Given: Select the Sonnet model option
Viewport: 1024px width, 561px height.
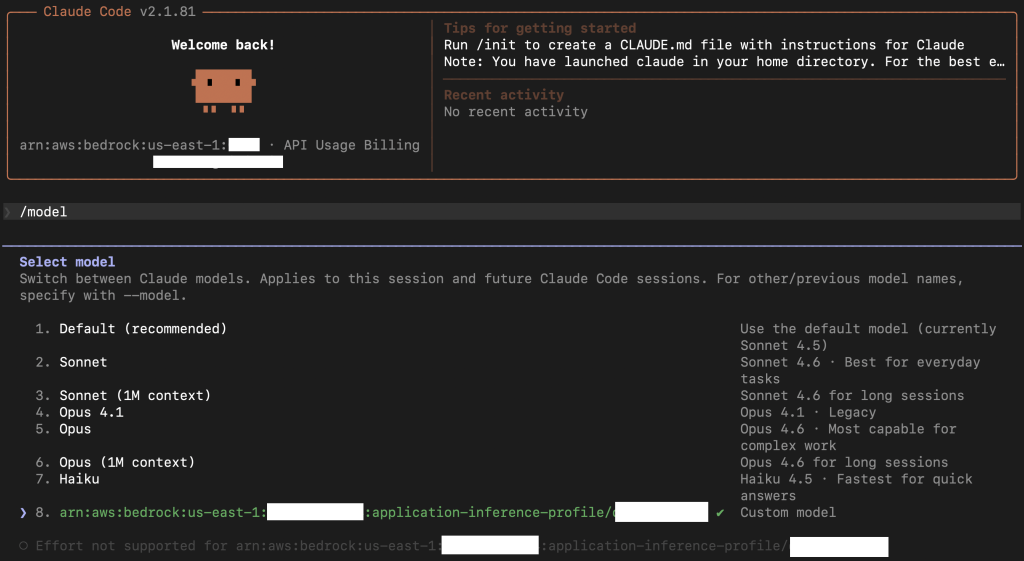Looking at the screenshot, I should [x=83, y=362].
